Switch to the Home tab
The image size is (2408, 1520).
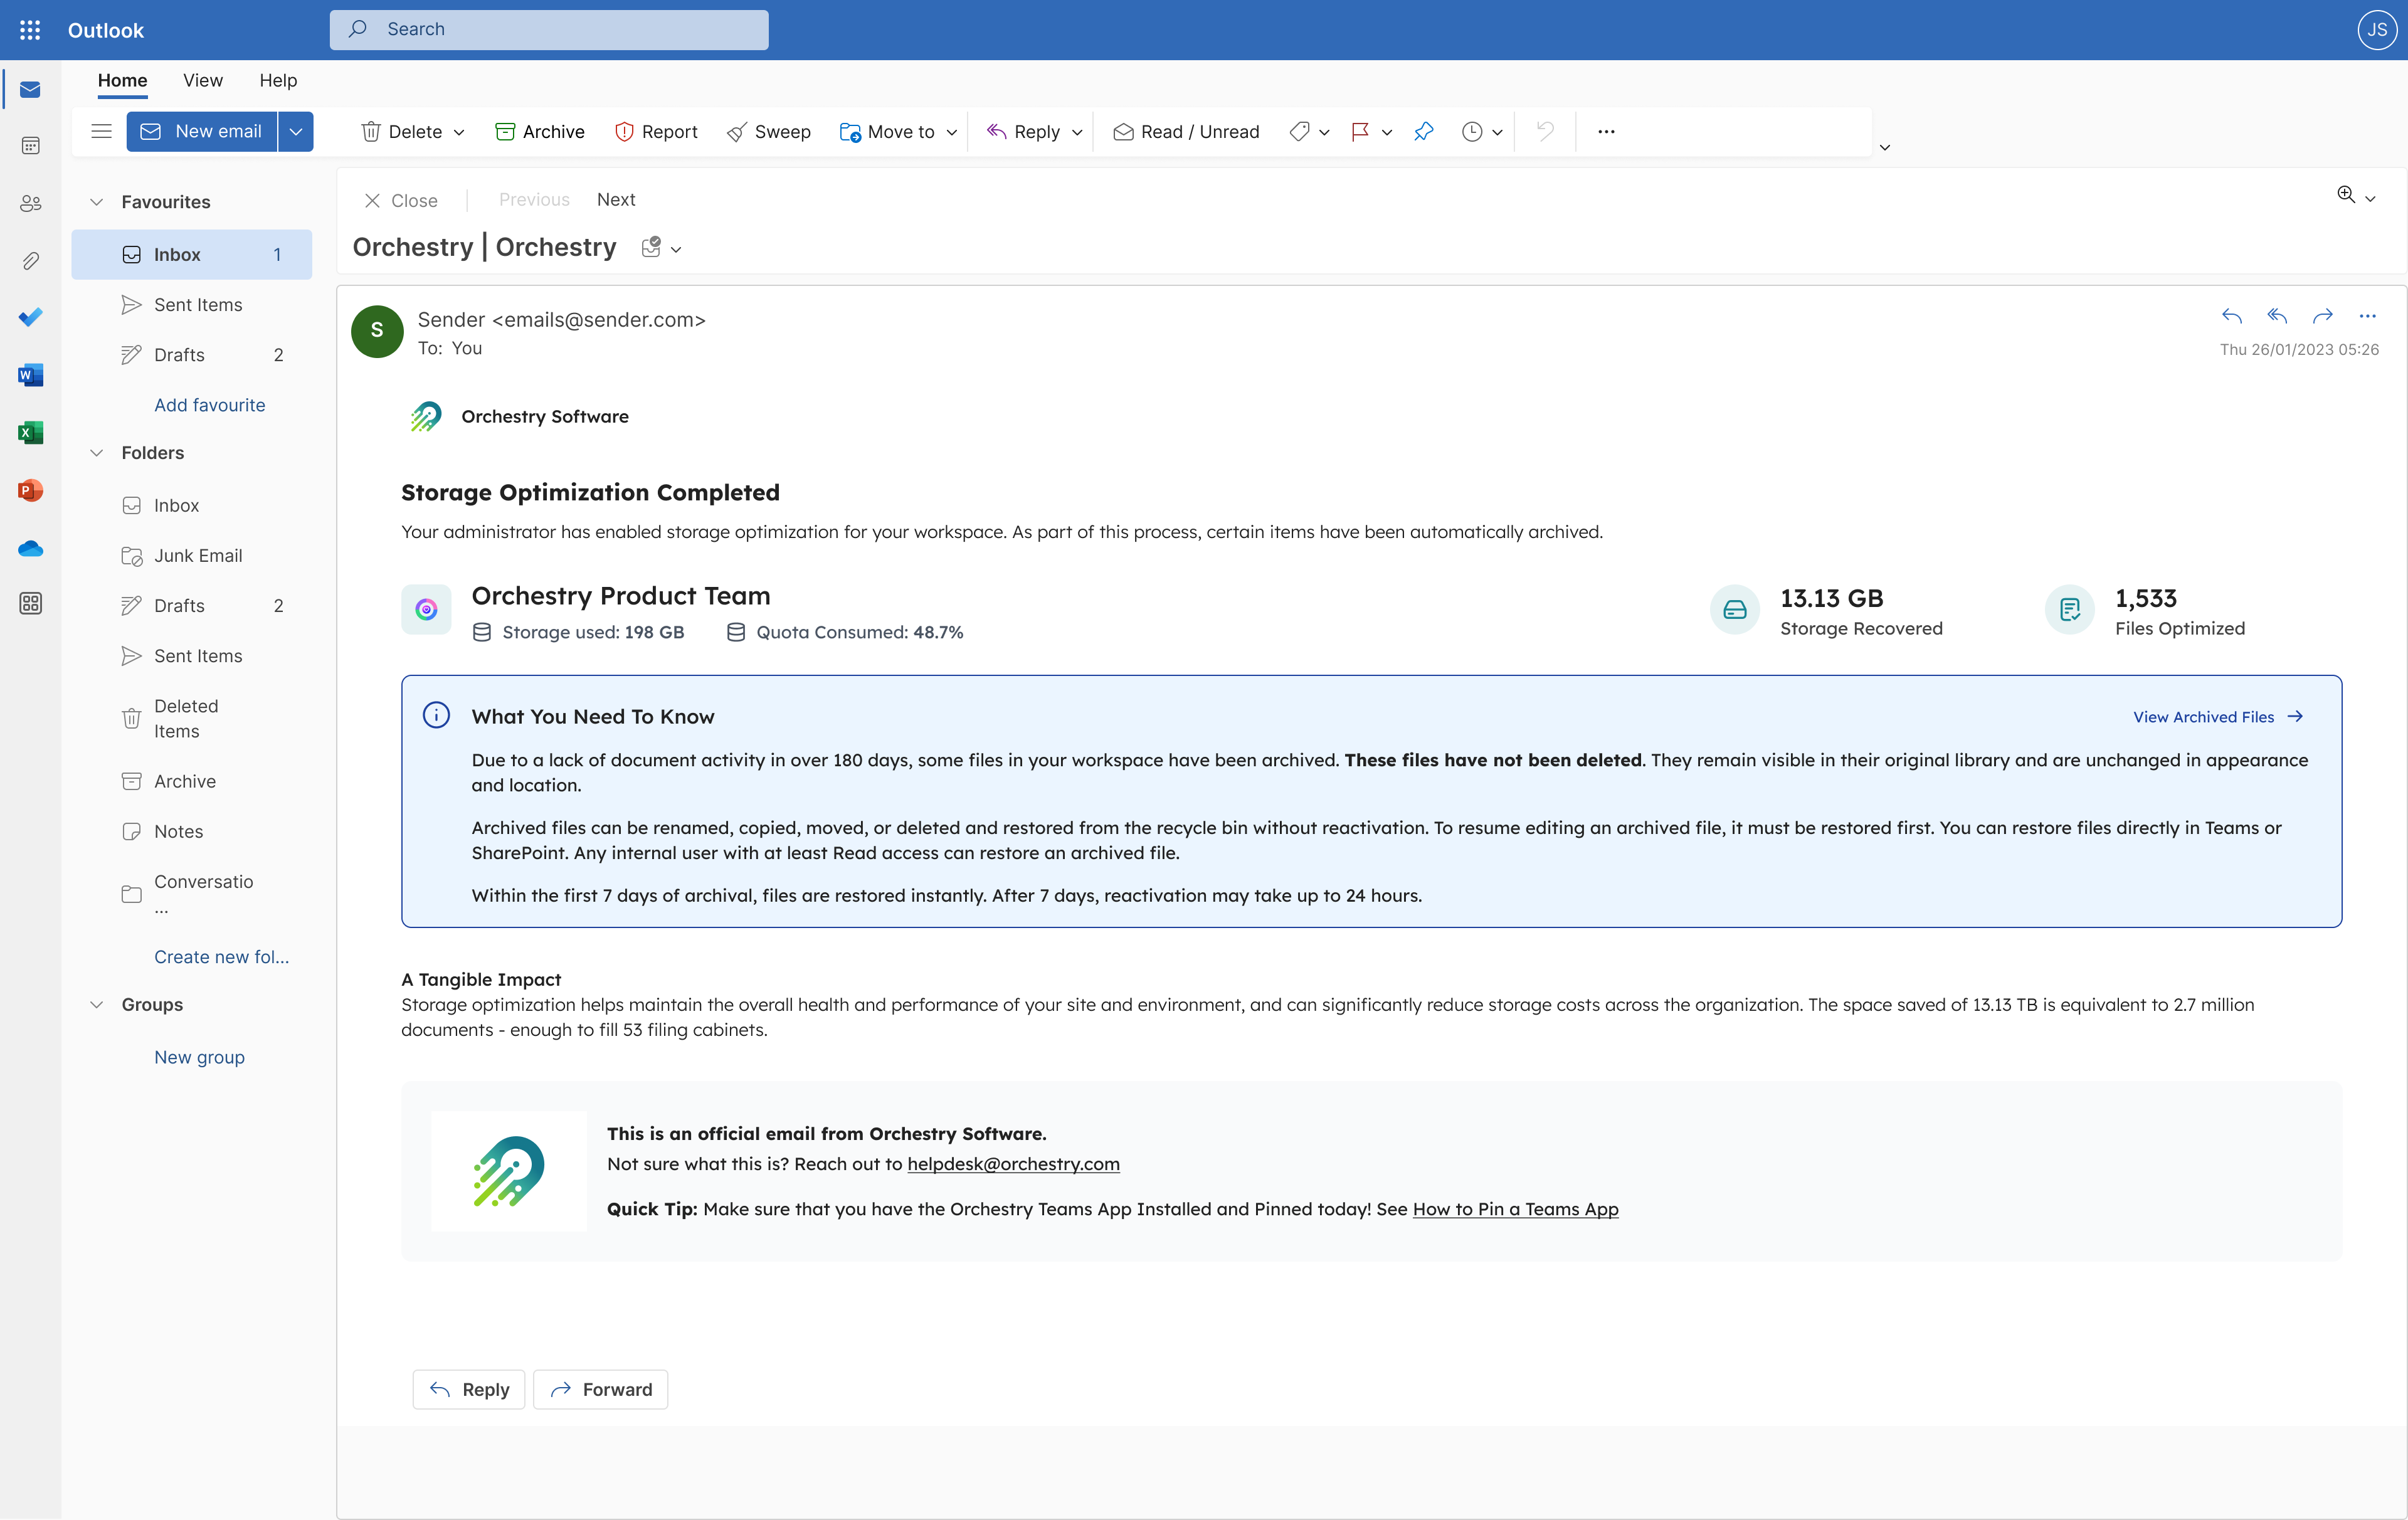122,80
